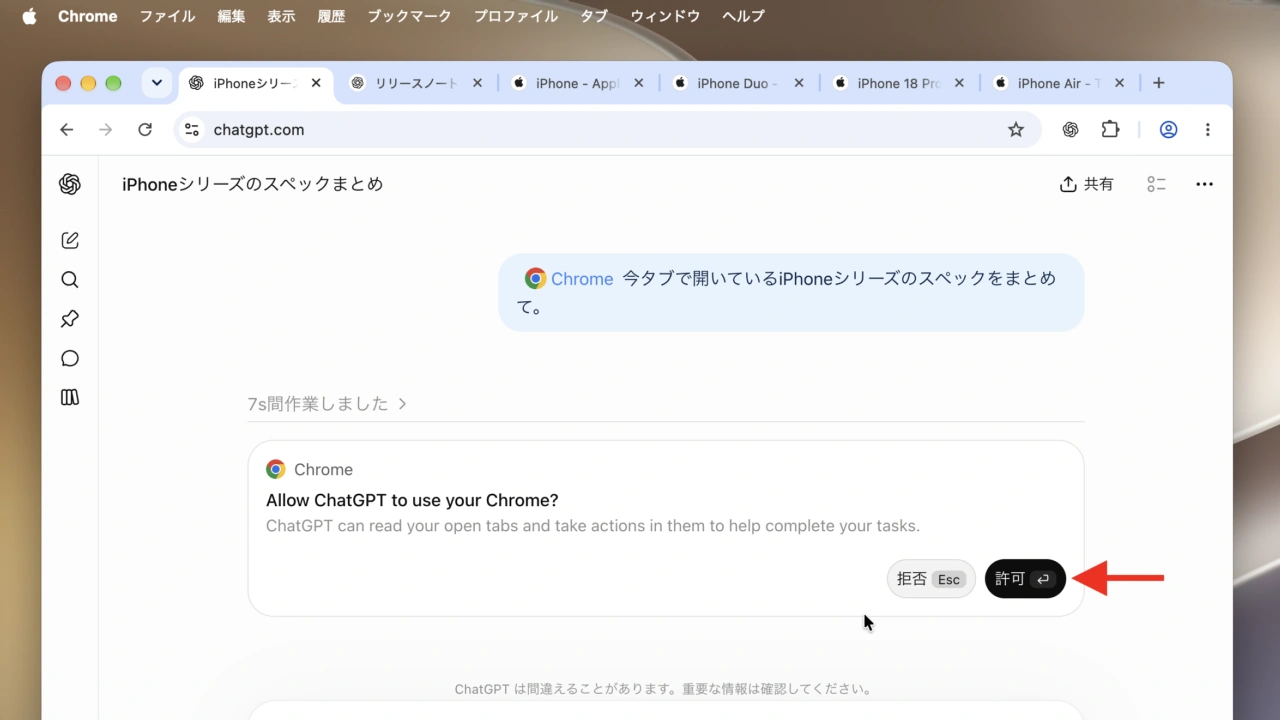Switch to the iPhone Duo tab
Viewport: 1280px width, 720px height.
pyautogui.click(x=739, y=83)
